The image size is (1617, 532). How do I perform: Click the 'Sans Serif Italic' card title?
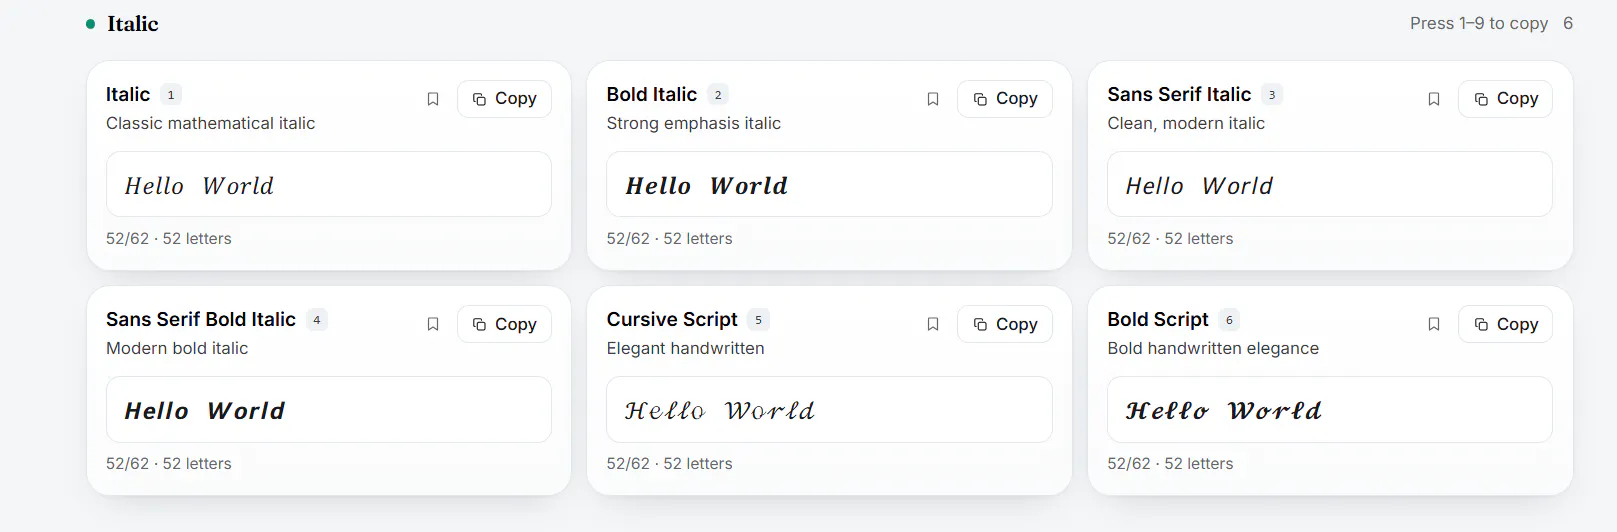(x=1179, y=94)
